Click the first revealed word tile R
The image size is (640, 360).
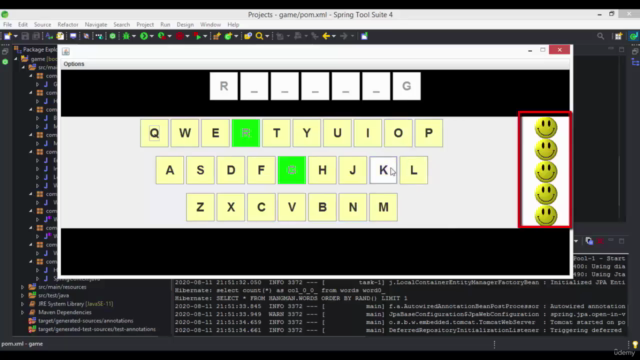click(x=224, y=86)
